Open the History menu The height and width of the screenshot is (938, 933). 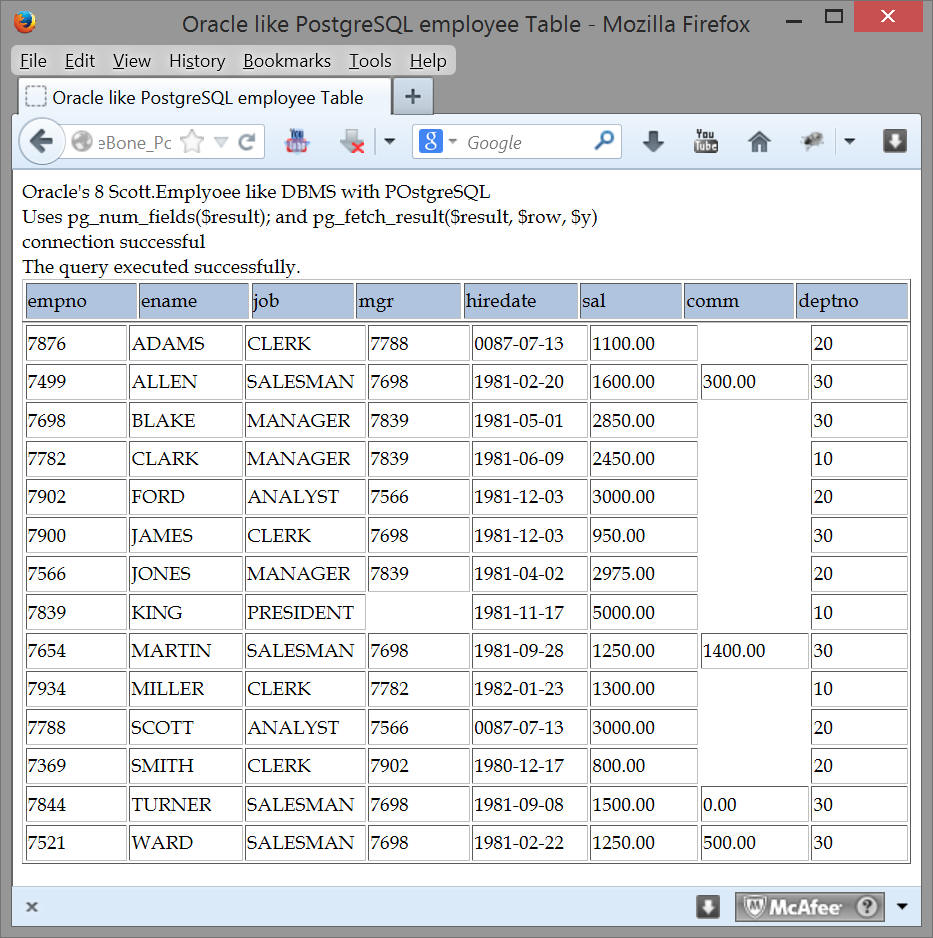tap(196, 61)
